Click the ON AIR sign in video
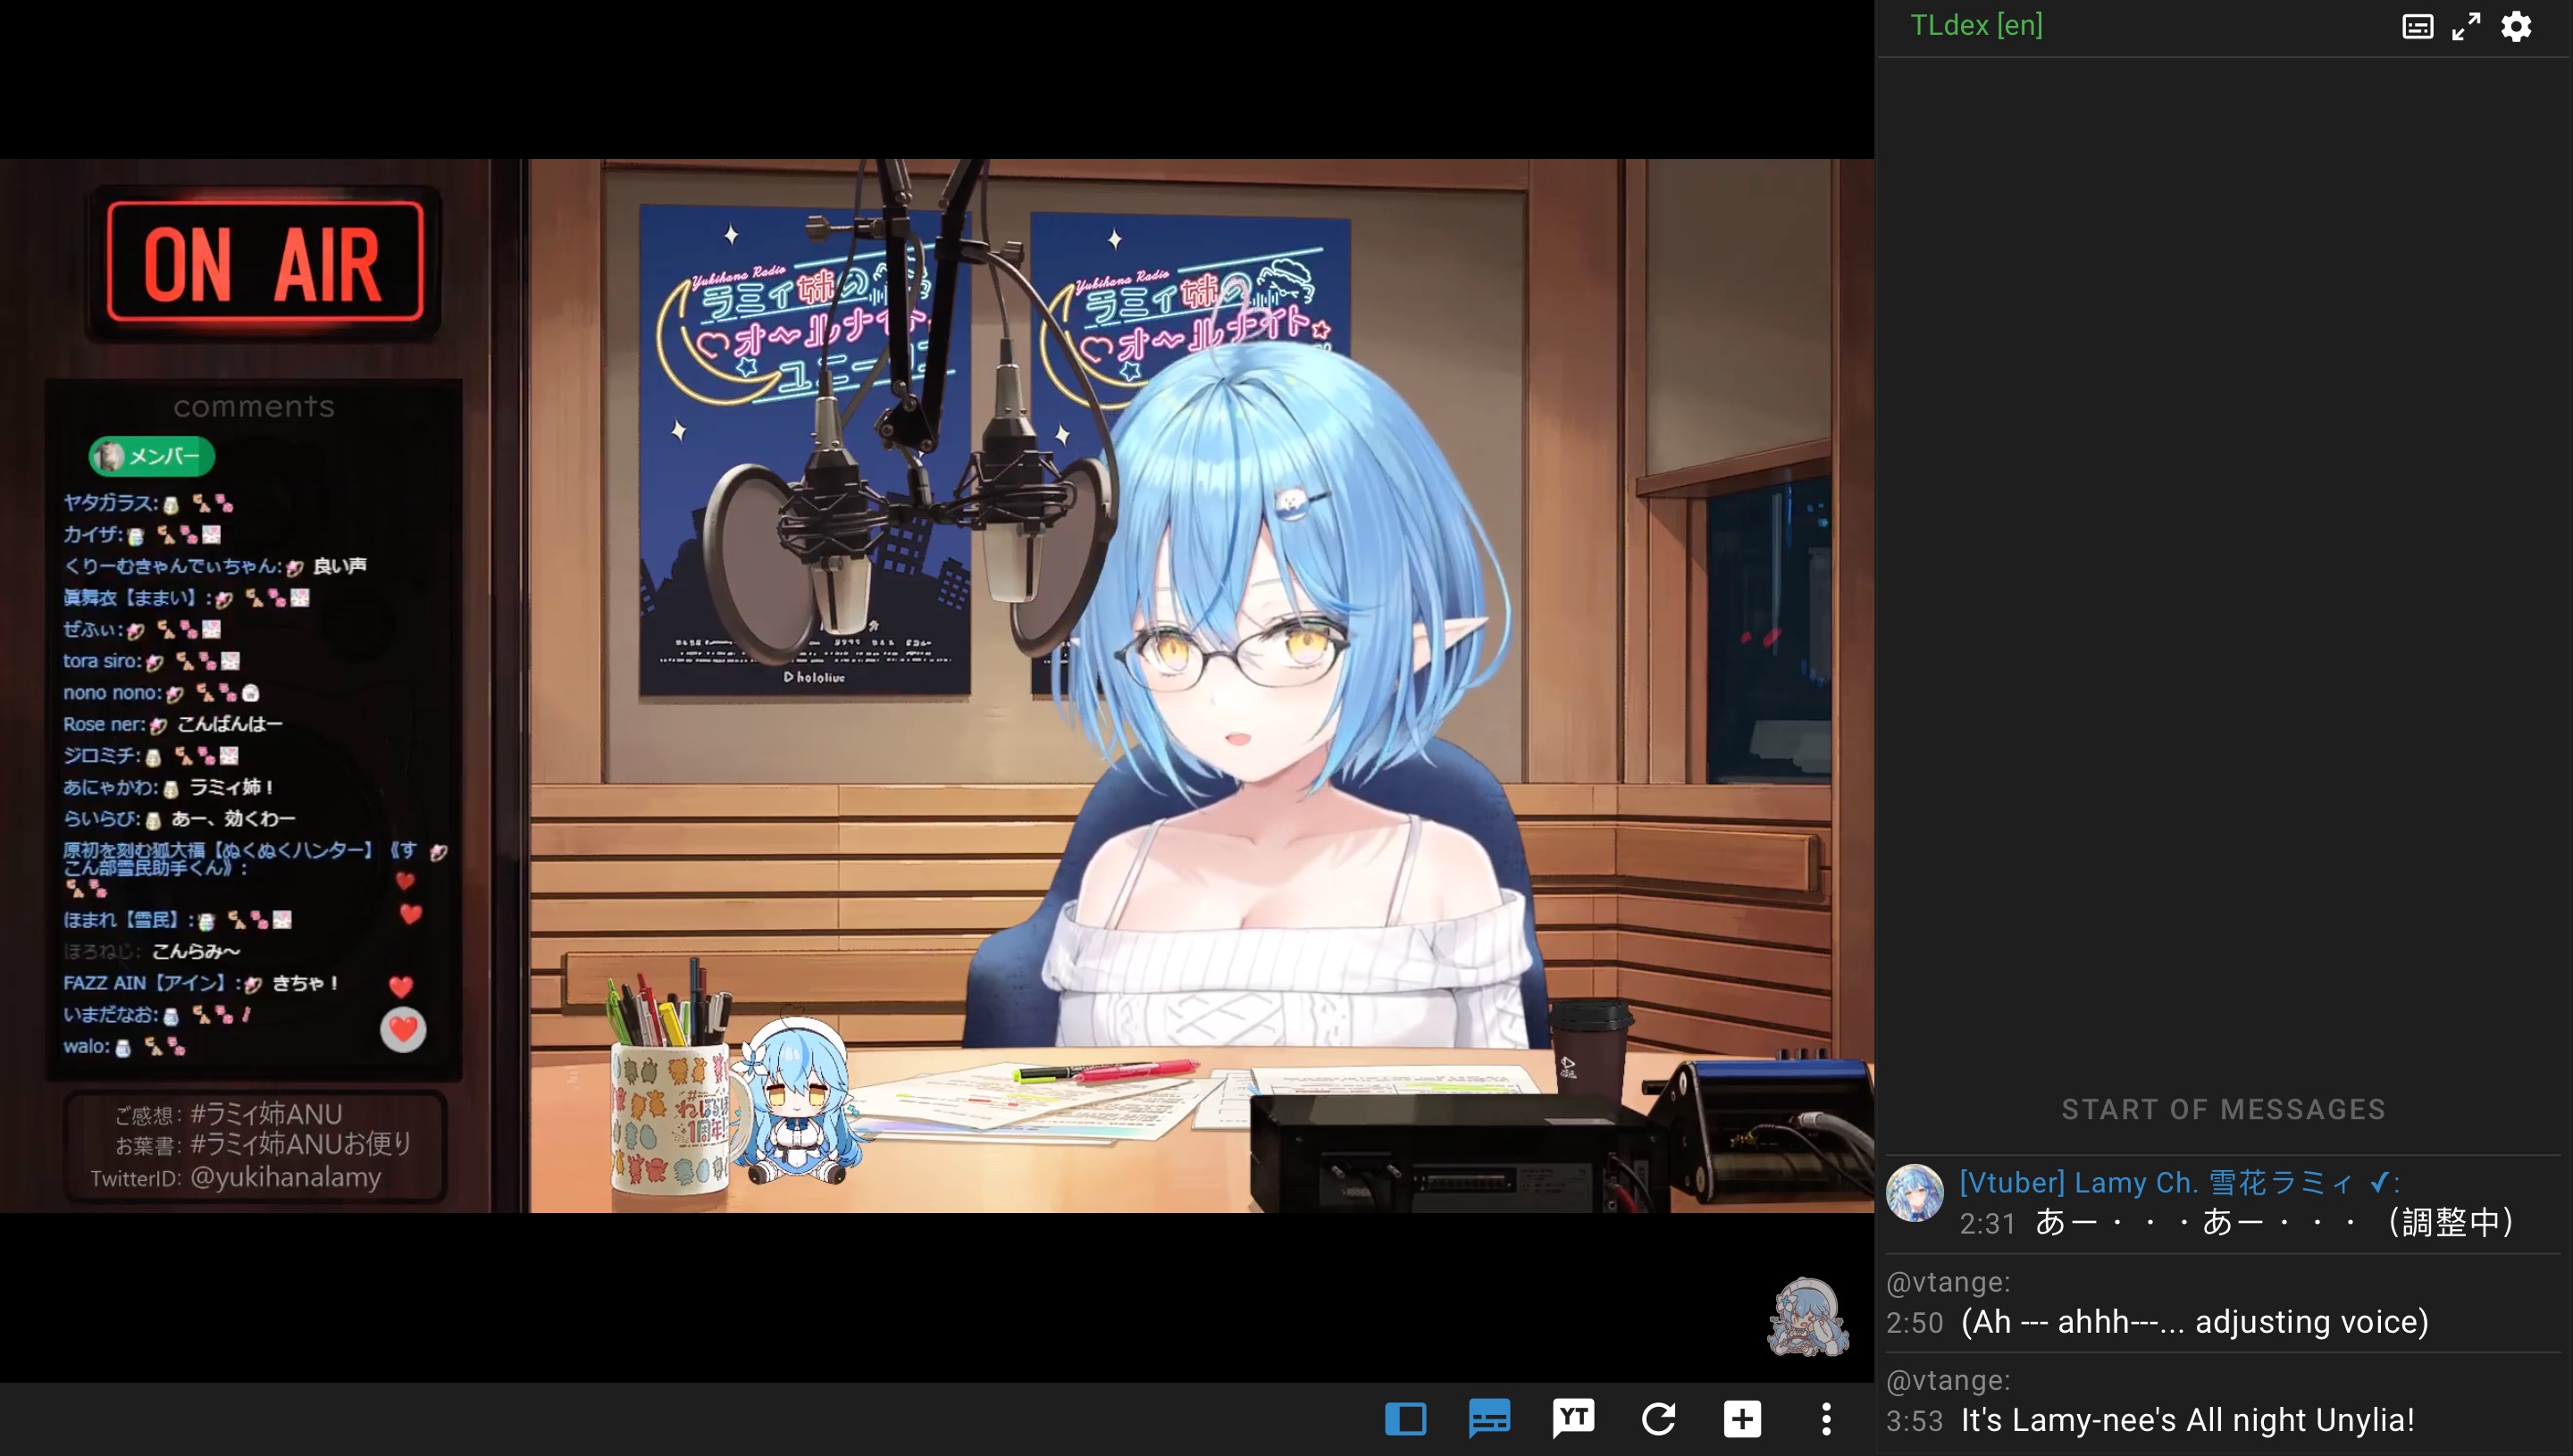 (x=265, y=262)
